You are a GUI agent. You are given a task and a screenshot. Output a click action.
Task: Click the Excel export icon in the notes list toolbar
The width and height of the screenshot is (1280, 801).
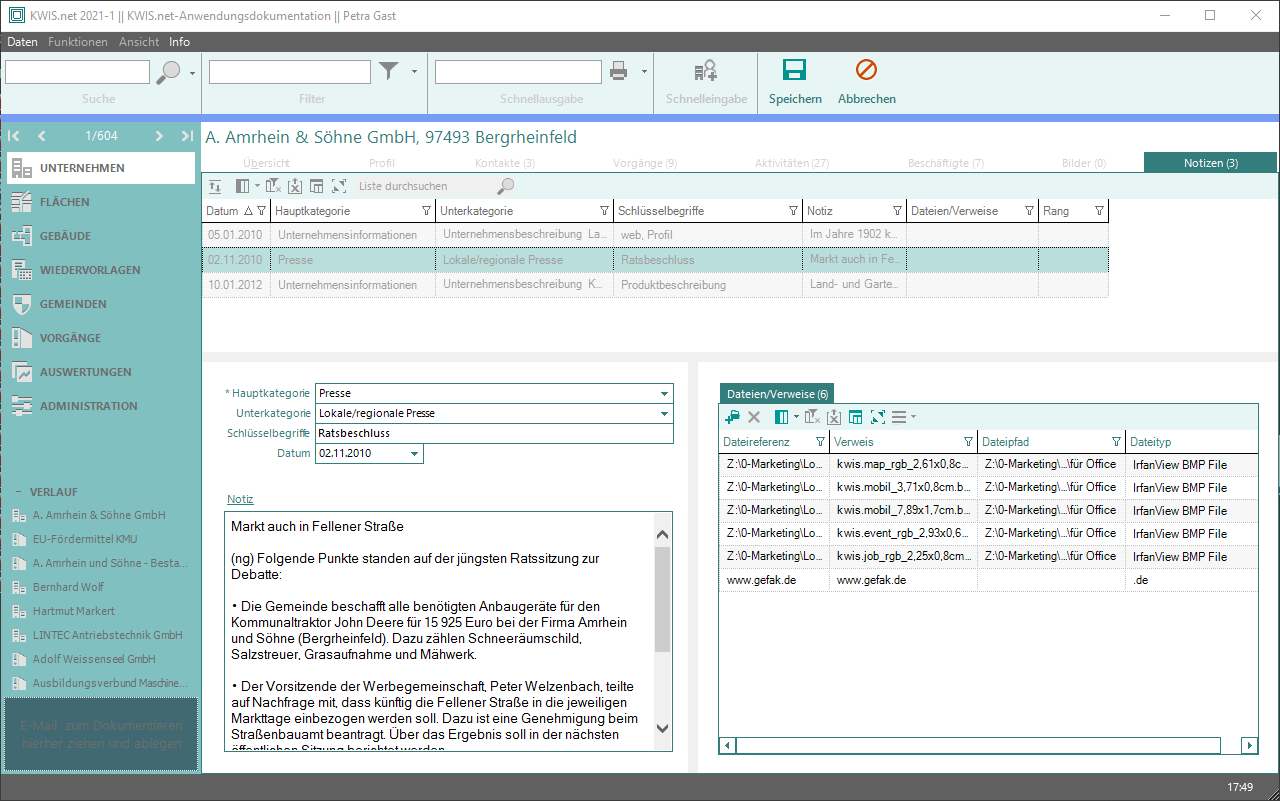click(x=295, y=186)
